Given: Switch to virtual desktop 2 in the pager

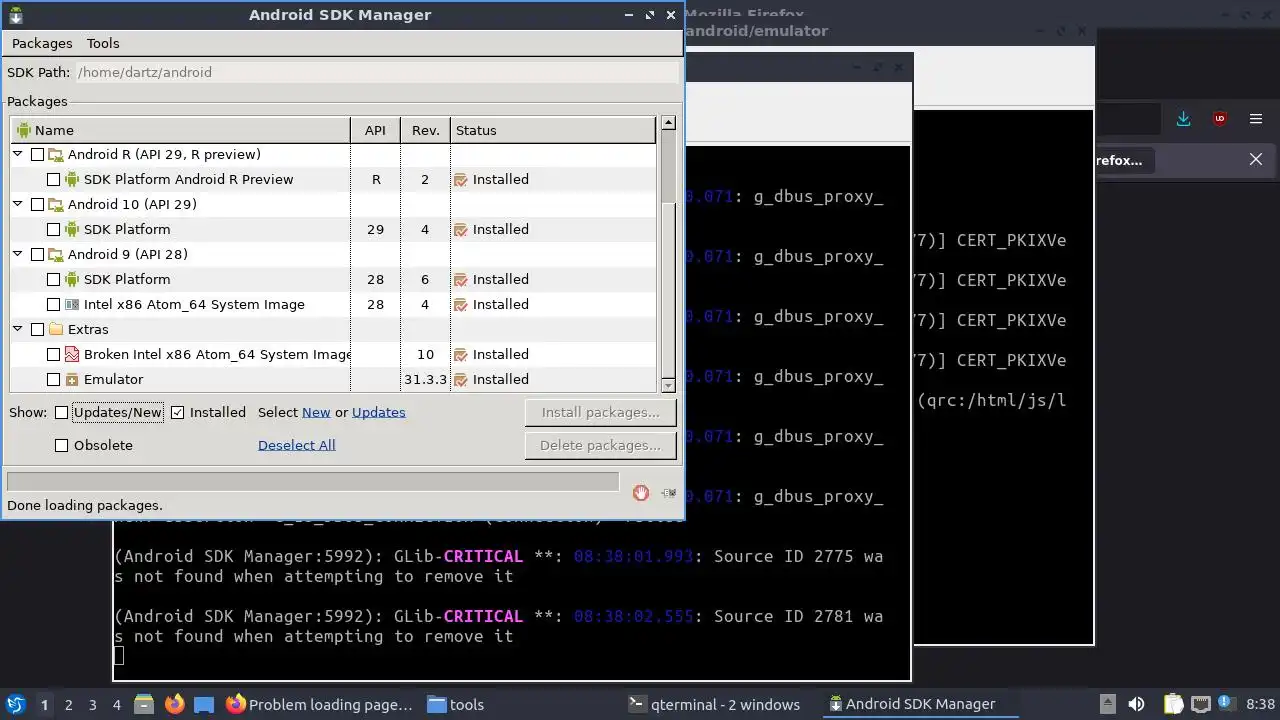Looking at the screenshot, I should pyautogui.click(x=68, y=704).
